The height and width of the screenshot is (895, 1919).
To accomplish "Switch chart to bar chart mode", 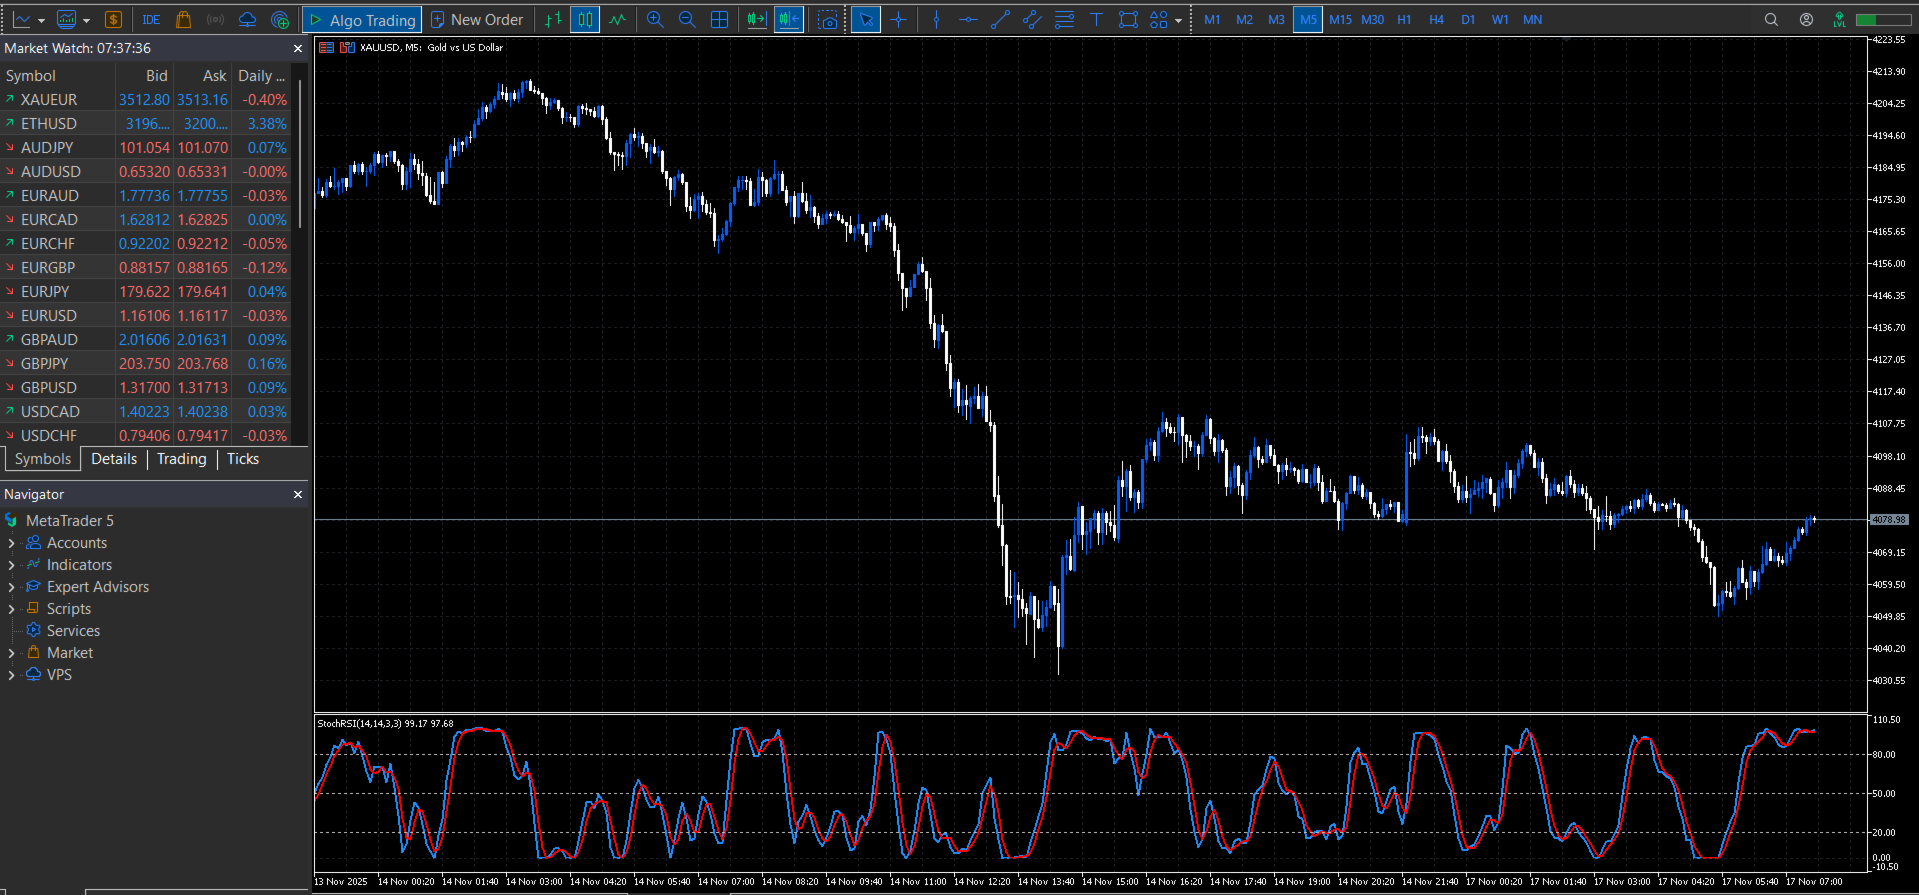I will click(x=553, y=19).
